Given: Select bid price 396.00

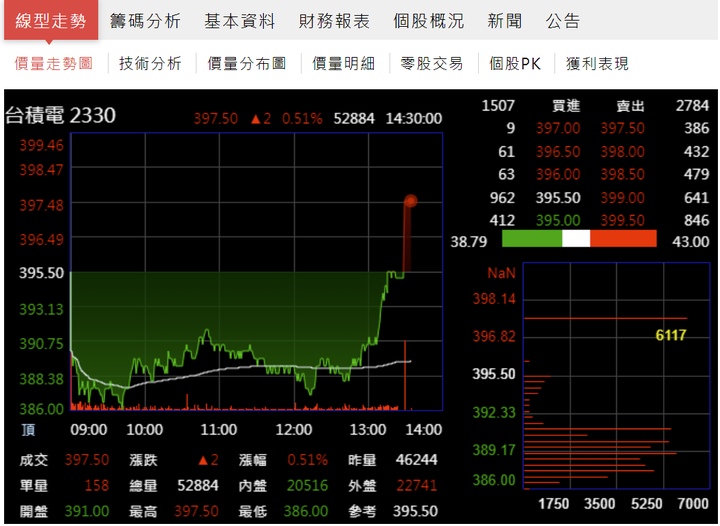Looking at the screenshot, I should pyautogui.click(x=558, y=174).
